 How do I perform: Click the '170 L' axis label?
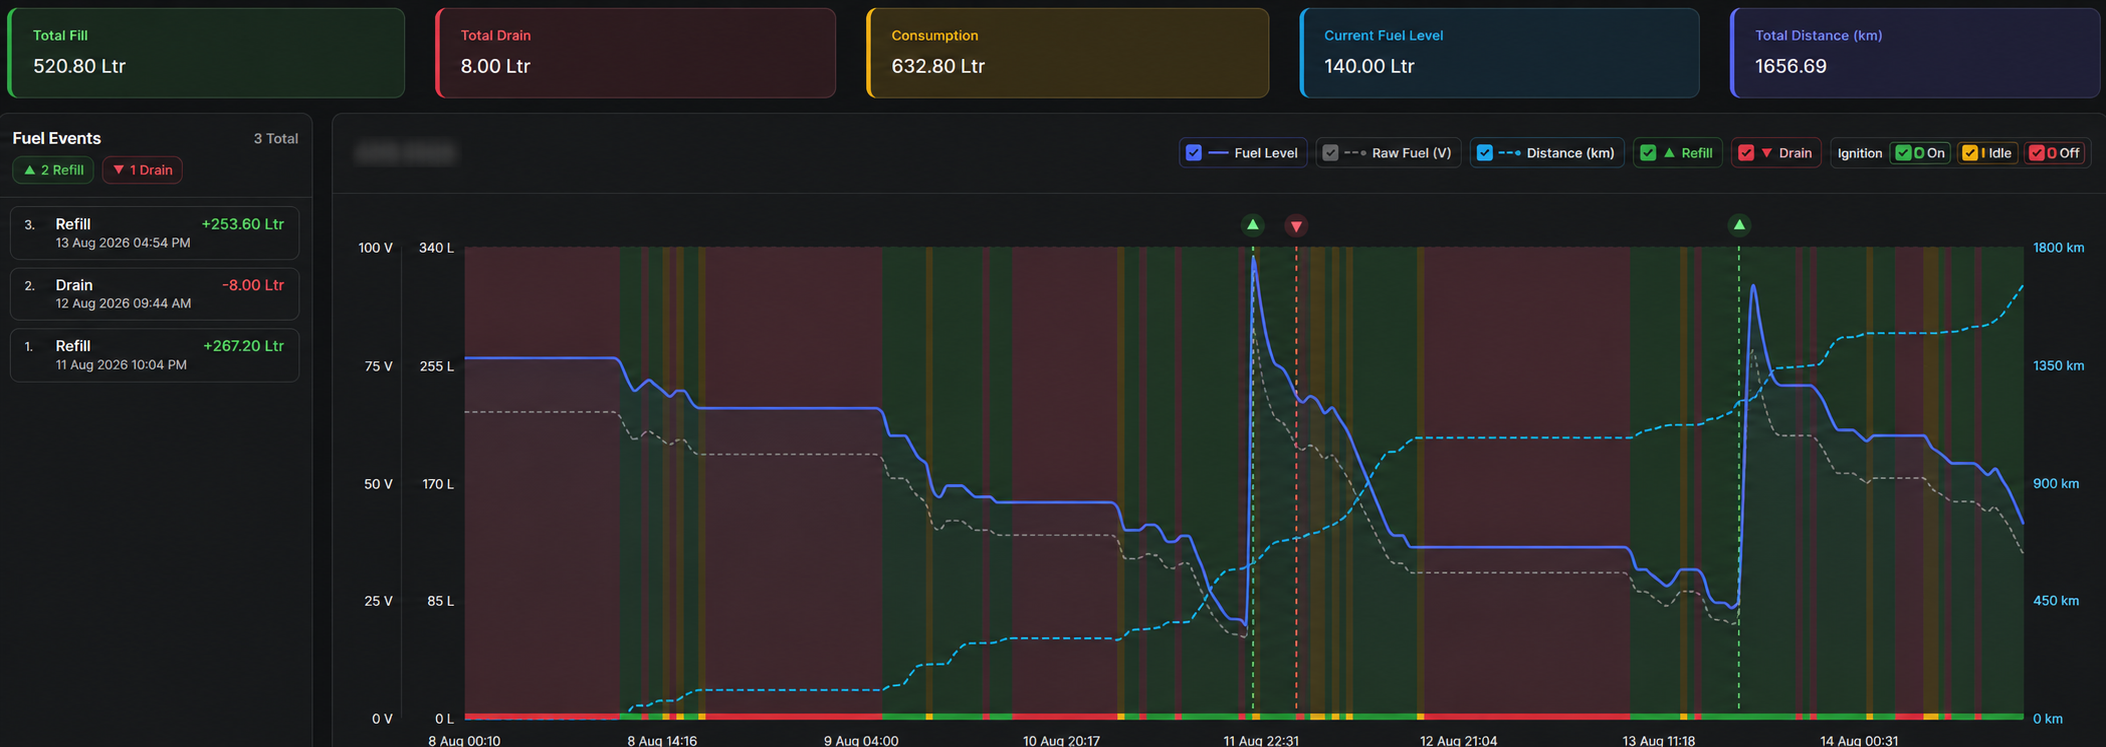[x=438, y=484]
